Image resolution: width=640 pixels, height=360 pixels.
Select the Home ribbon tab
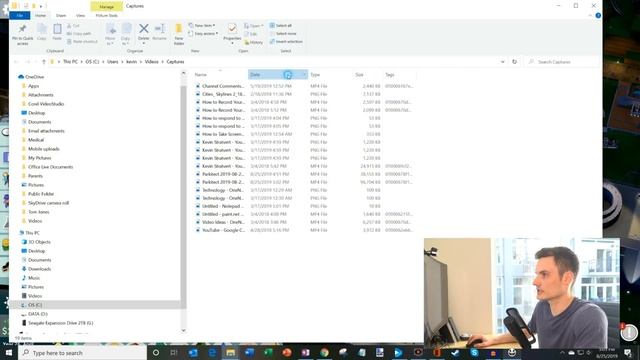point(40,16)
